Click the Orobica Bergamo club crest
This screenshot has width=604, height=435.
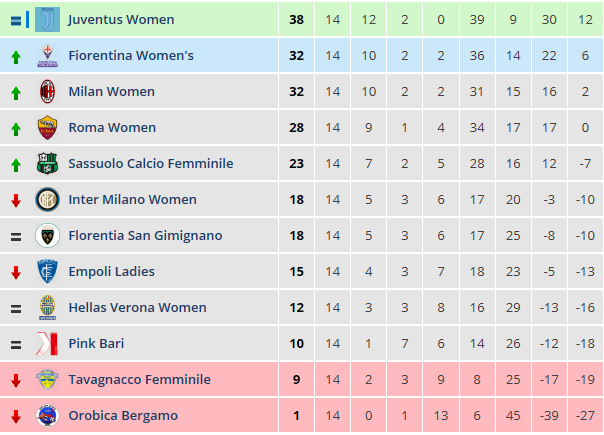pyautogui.click(x=47, y=416)
